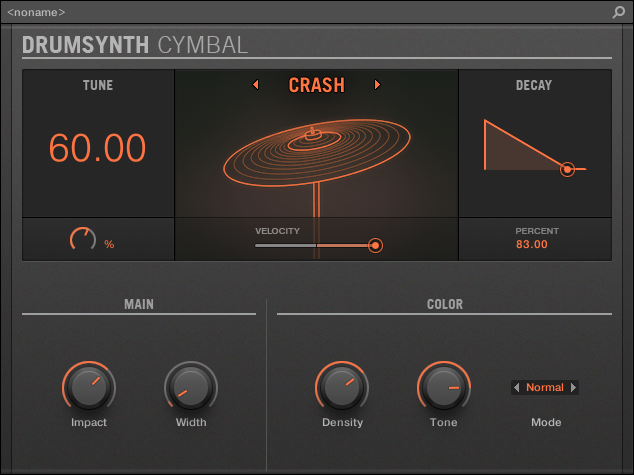Click the Decay percent value 83.00
This screenshot has height=475, width=634.
point(532,244)
